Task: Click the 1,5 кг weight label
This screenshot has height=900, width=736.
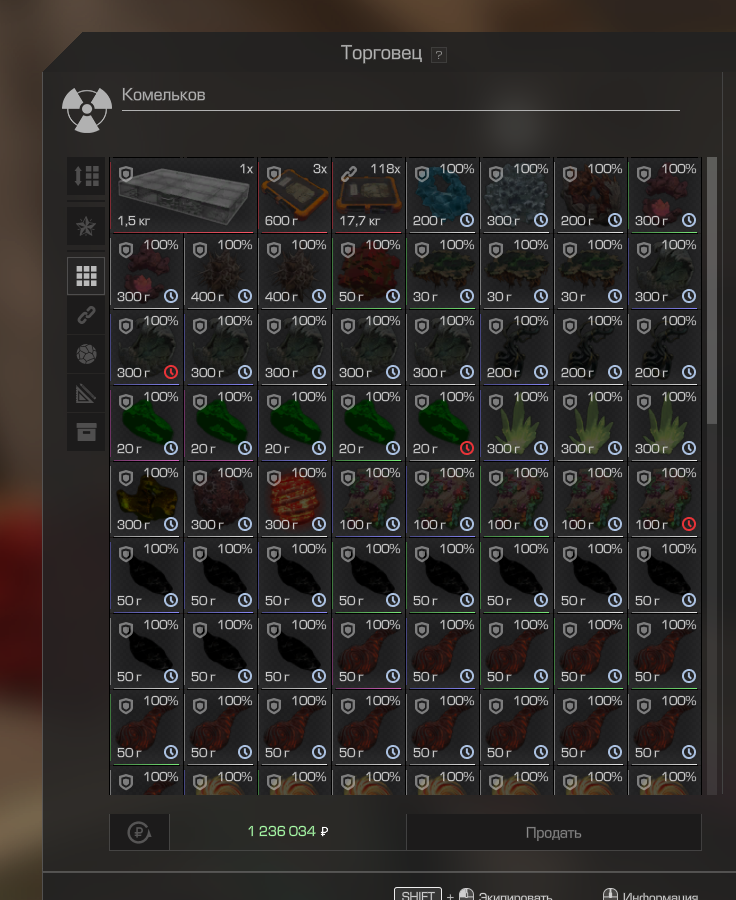Action: (x=134, y=220)
